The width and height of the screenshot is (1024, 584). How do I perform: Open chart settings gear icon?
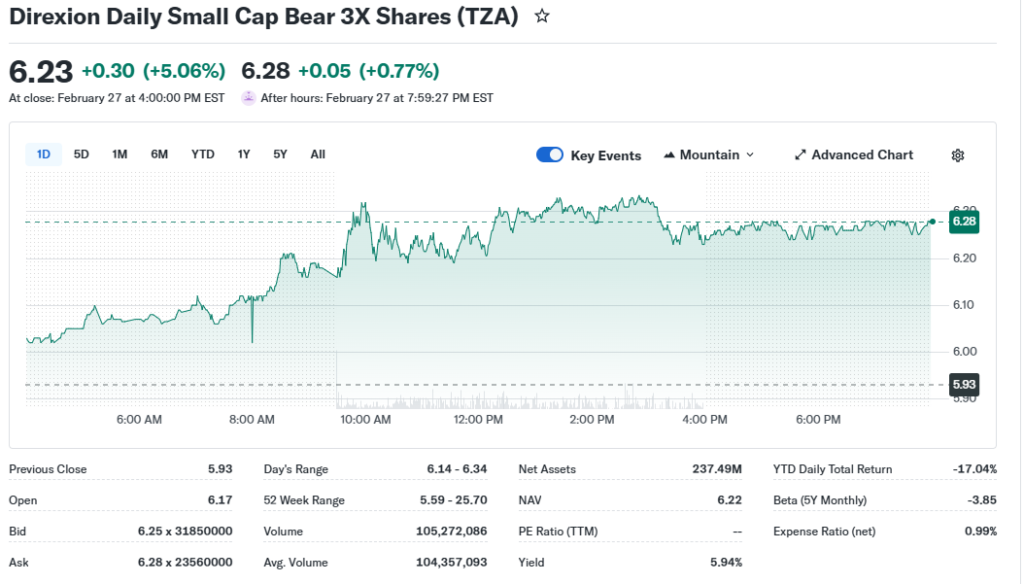957,155
